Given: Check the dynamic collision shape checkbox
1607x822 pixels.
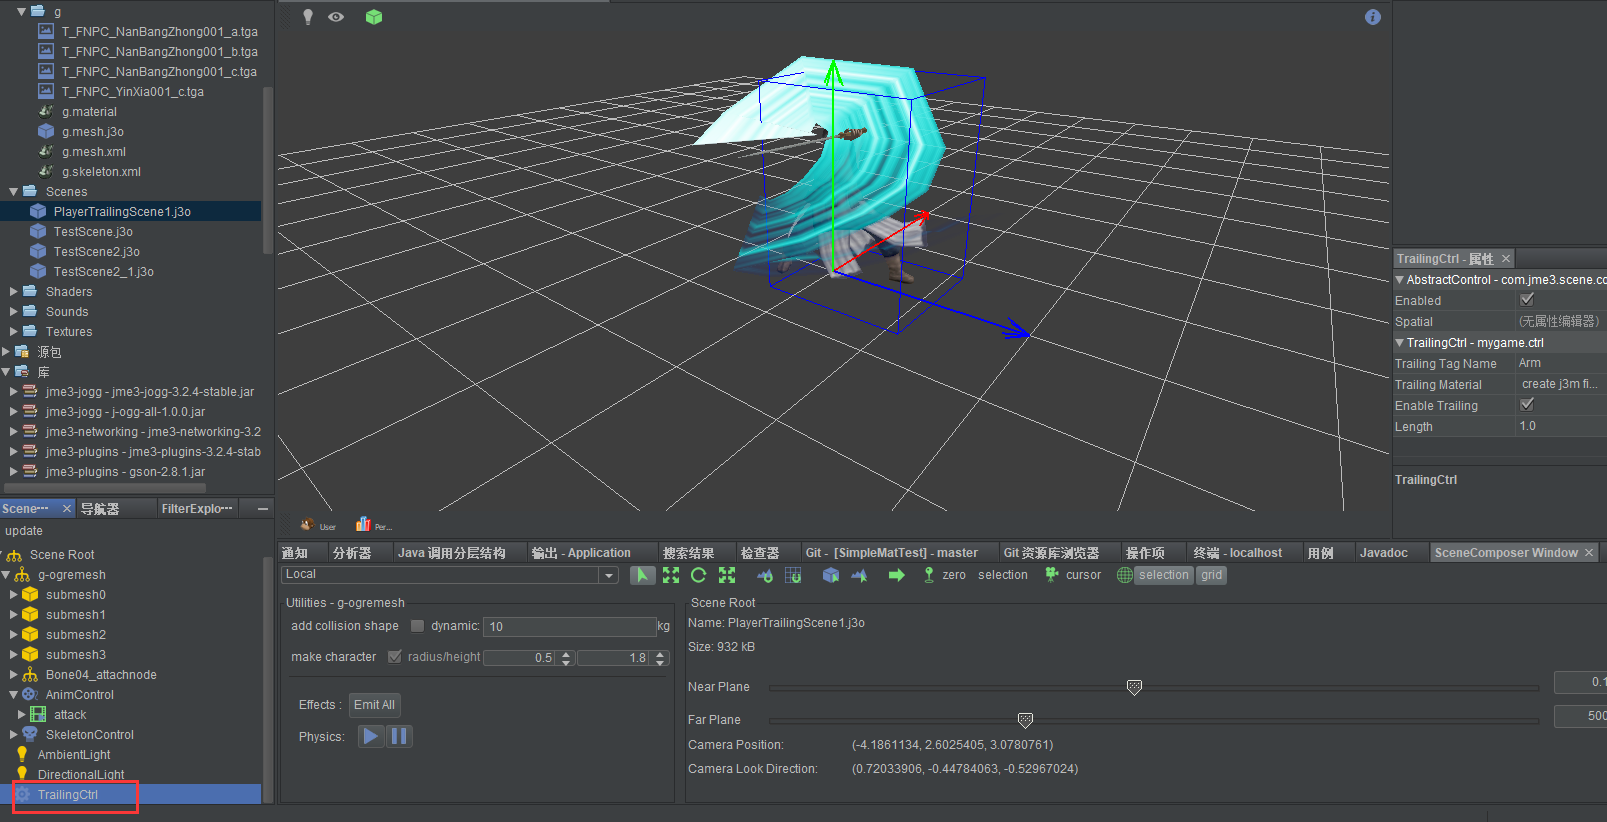Looking at the screenshot, I should [x=418, y=626].
